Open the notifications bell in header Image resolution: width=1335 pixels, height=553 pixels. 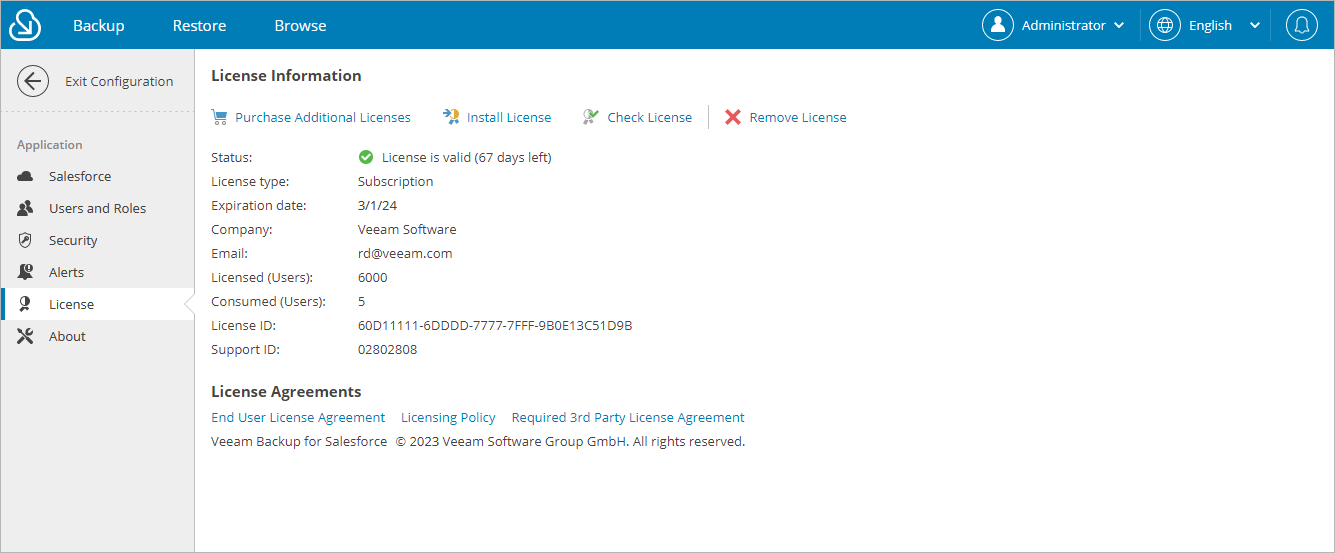[x=1301, y=25]
